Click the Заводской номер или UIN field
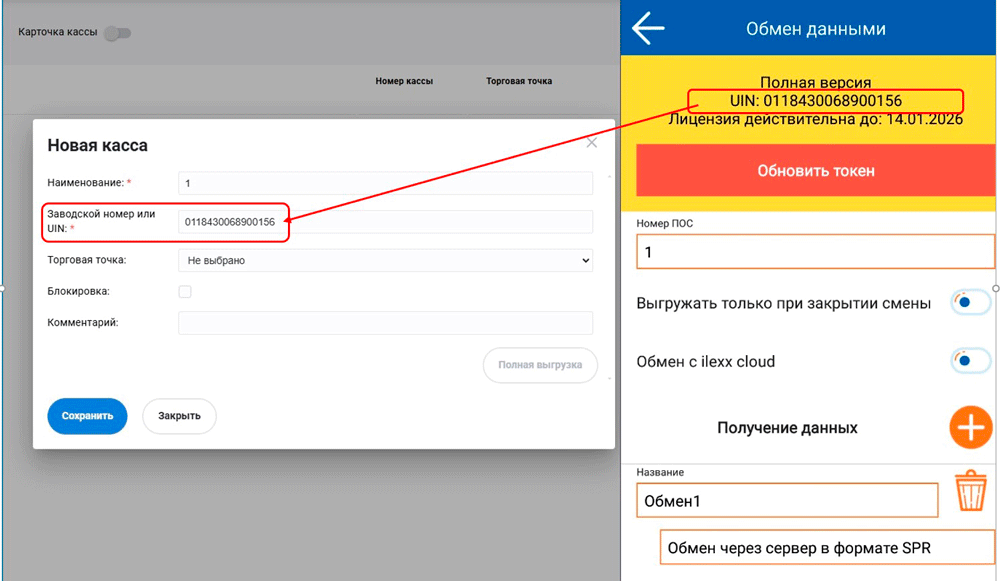Viewport: 1000px width, 581px height. coord(385,222)
